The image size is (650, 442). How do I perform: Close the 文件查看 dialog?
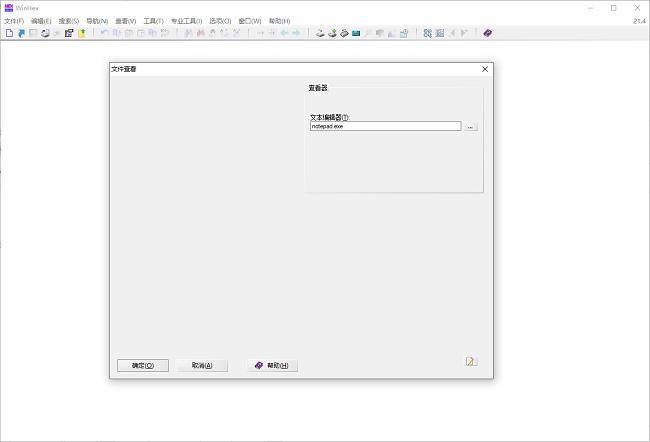tap(485, 69)
